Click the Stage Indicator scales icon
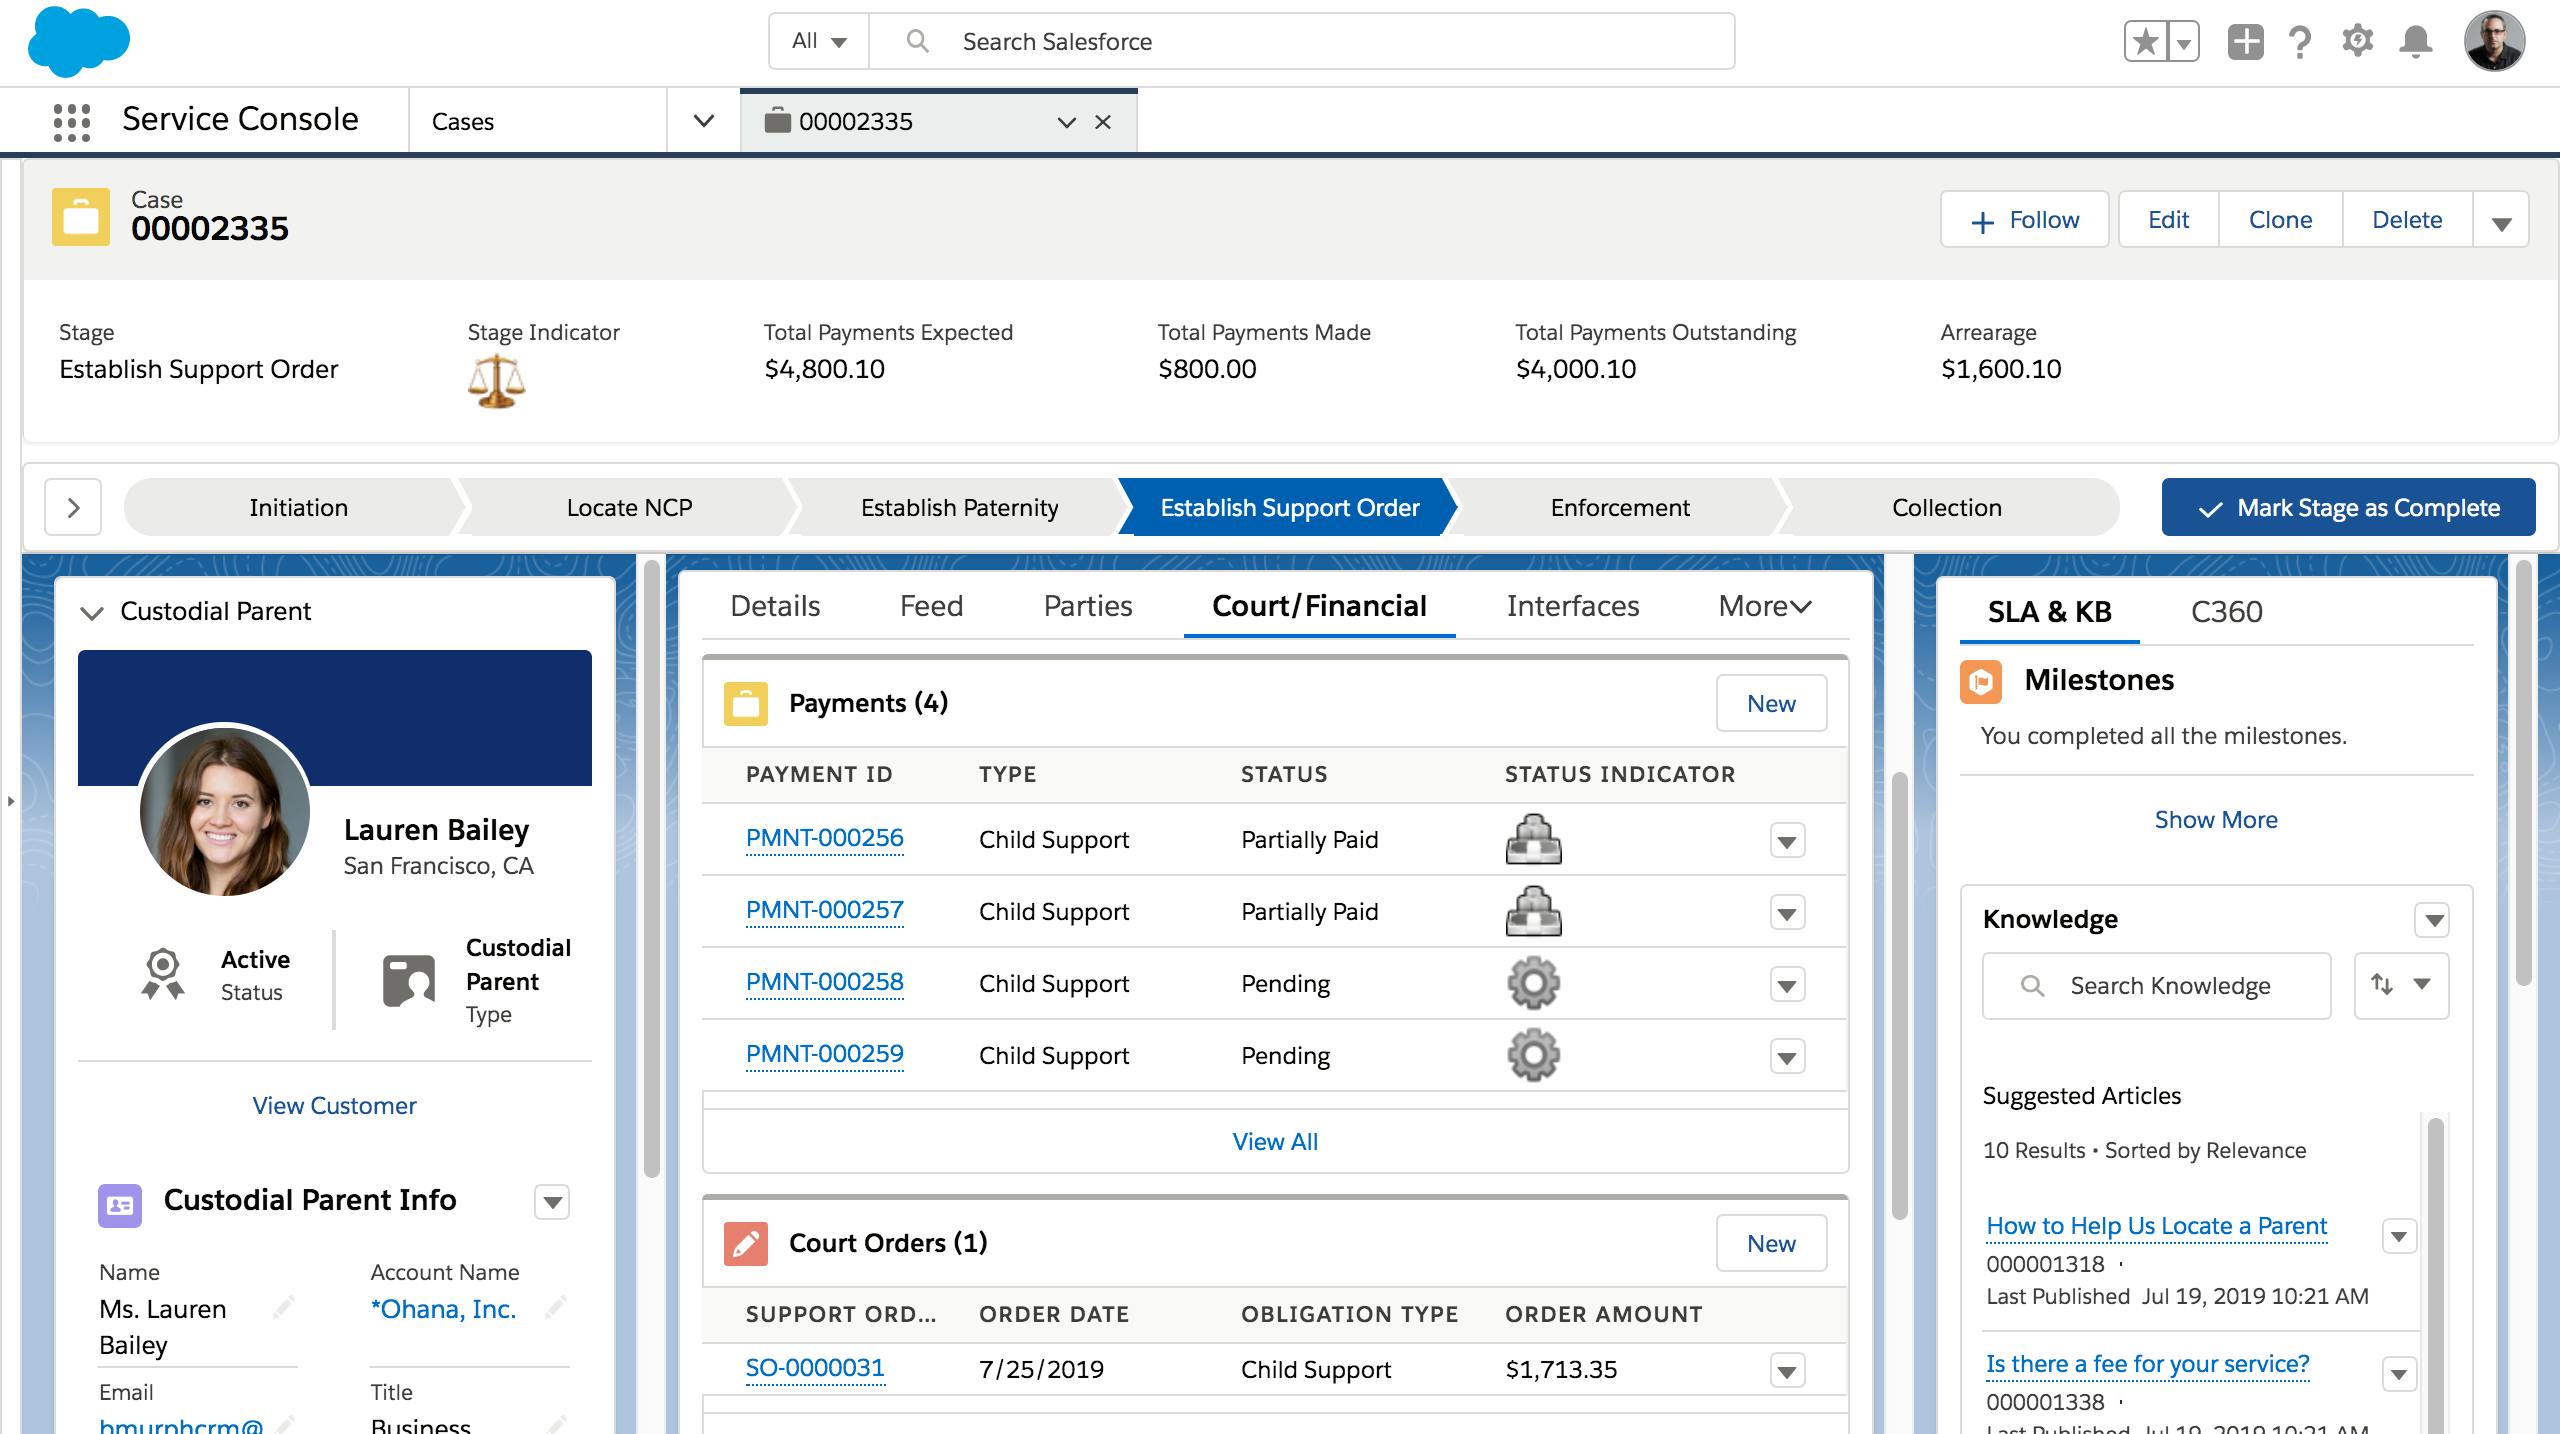 pyautogui.click(x=496, y=382)
